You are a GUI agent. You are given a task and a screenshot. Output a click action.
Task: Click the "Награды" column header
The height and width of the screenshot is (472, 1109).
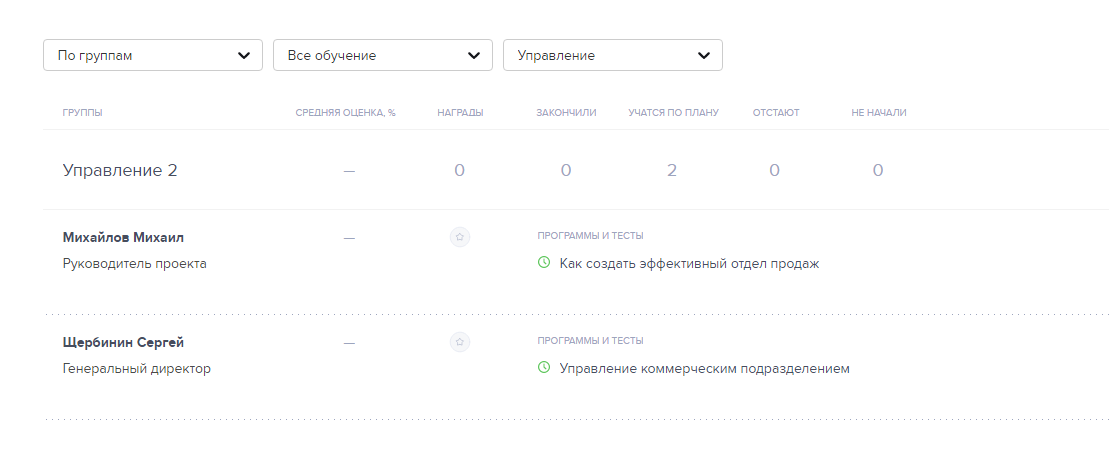[x=460, y=113]
